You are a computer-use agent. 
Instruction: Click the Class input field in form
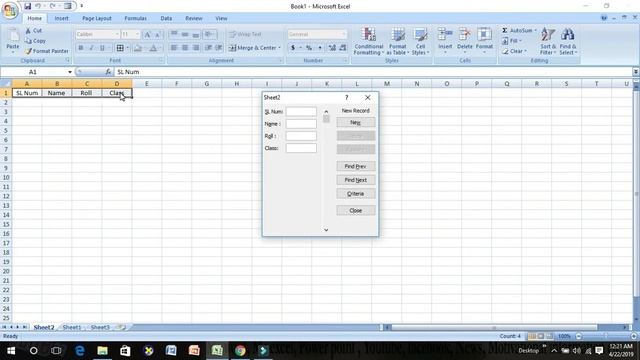[x=301, y=148]
